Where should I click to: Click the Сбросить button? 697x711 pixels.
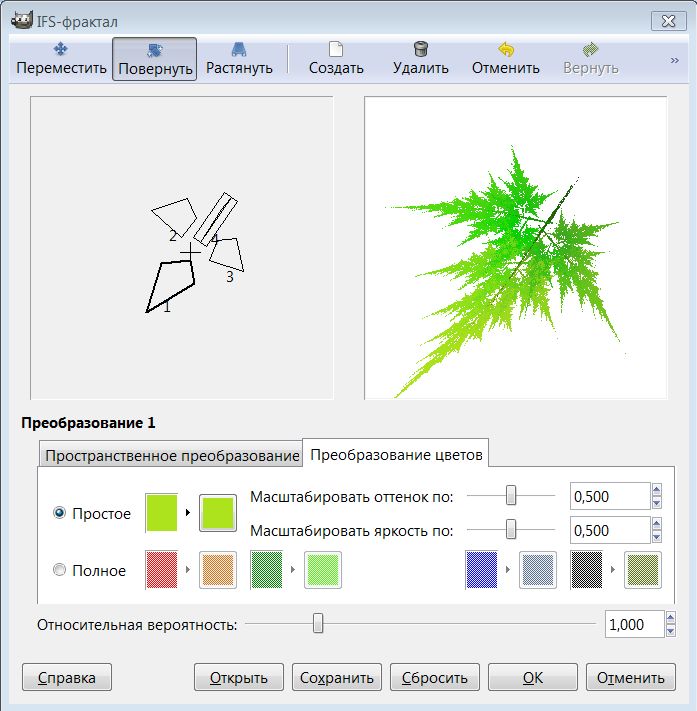pos(435,677)
